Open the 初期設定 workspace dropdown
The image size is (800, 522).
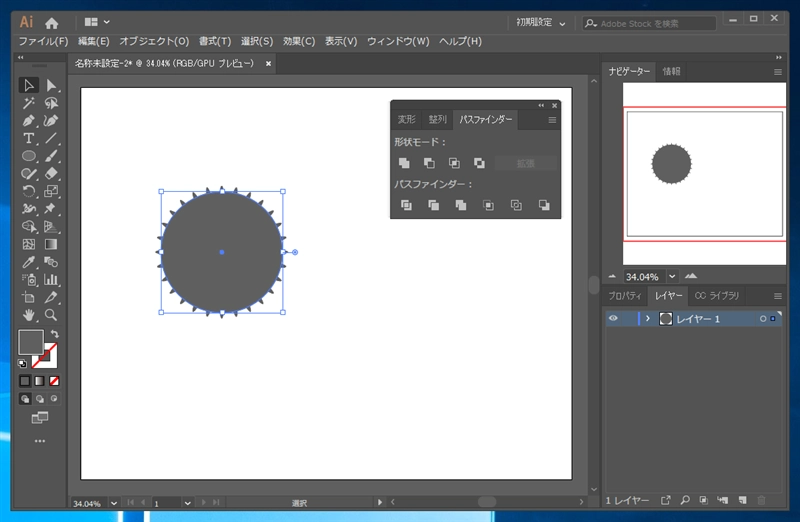(x=541, y=23)
